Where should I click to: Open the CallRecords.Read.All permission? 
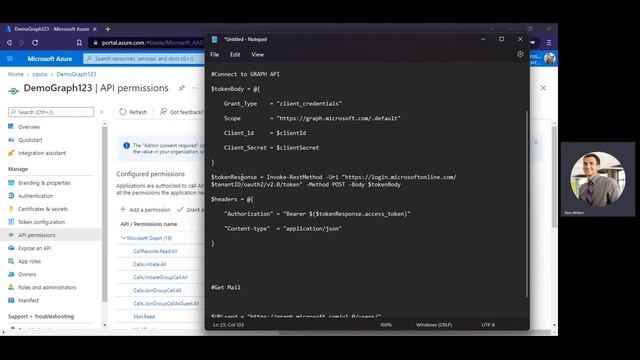coord(155,251)
